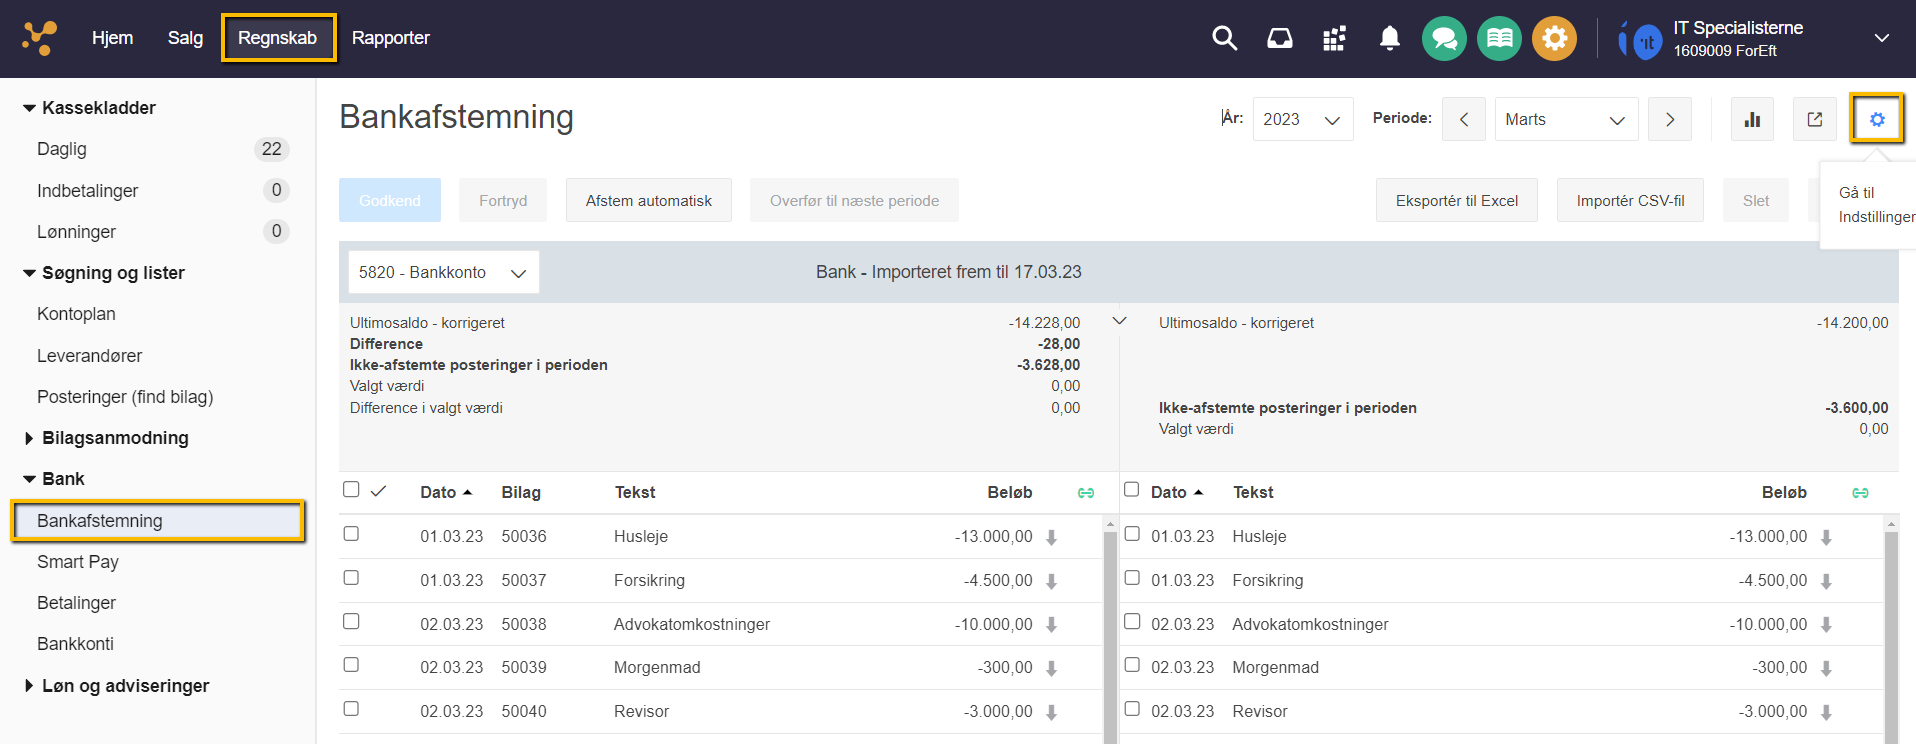
Task: Check the bank-side Forsikring row checkbox
Action: click(x=1132, y=578)
